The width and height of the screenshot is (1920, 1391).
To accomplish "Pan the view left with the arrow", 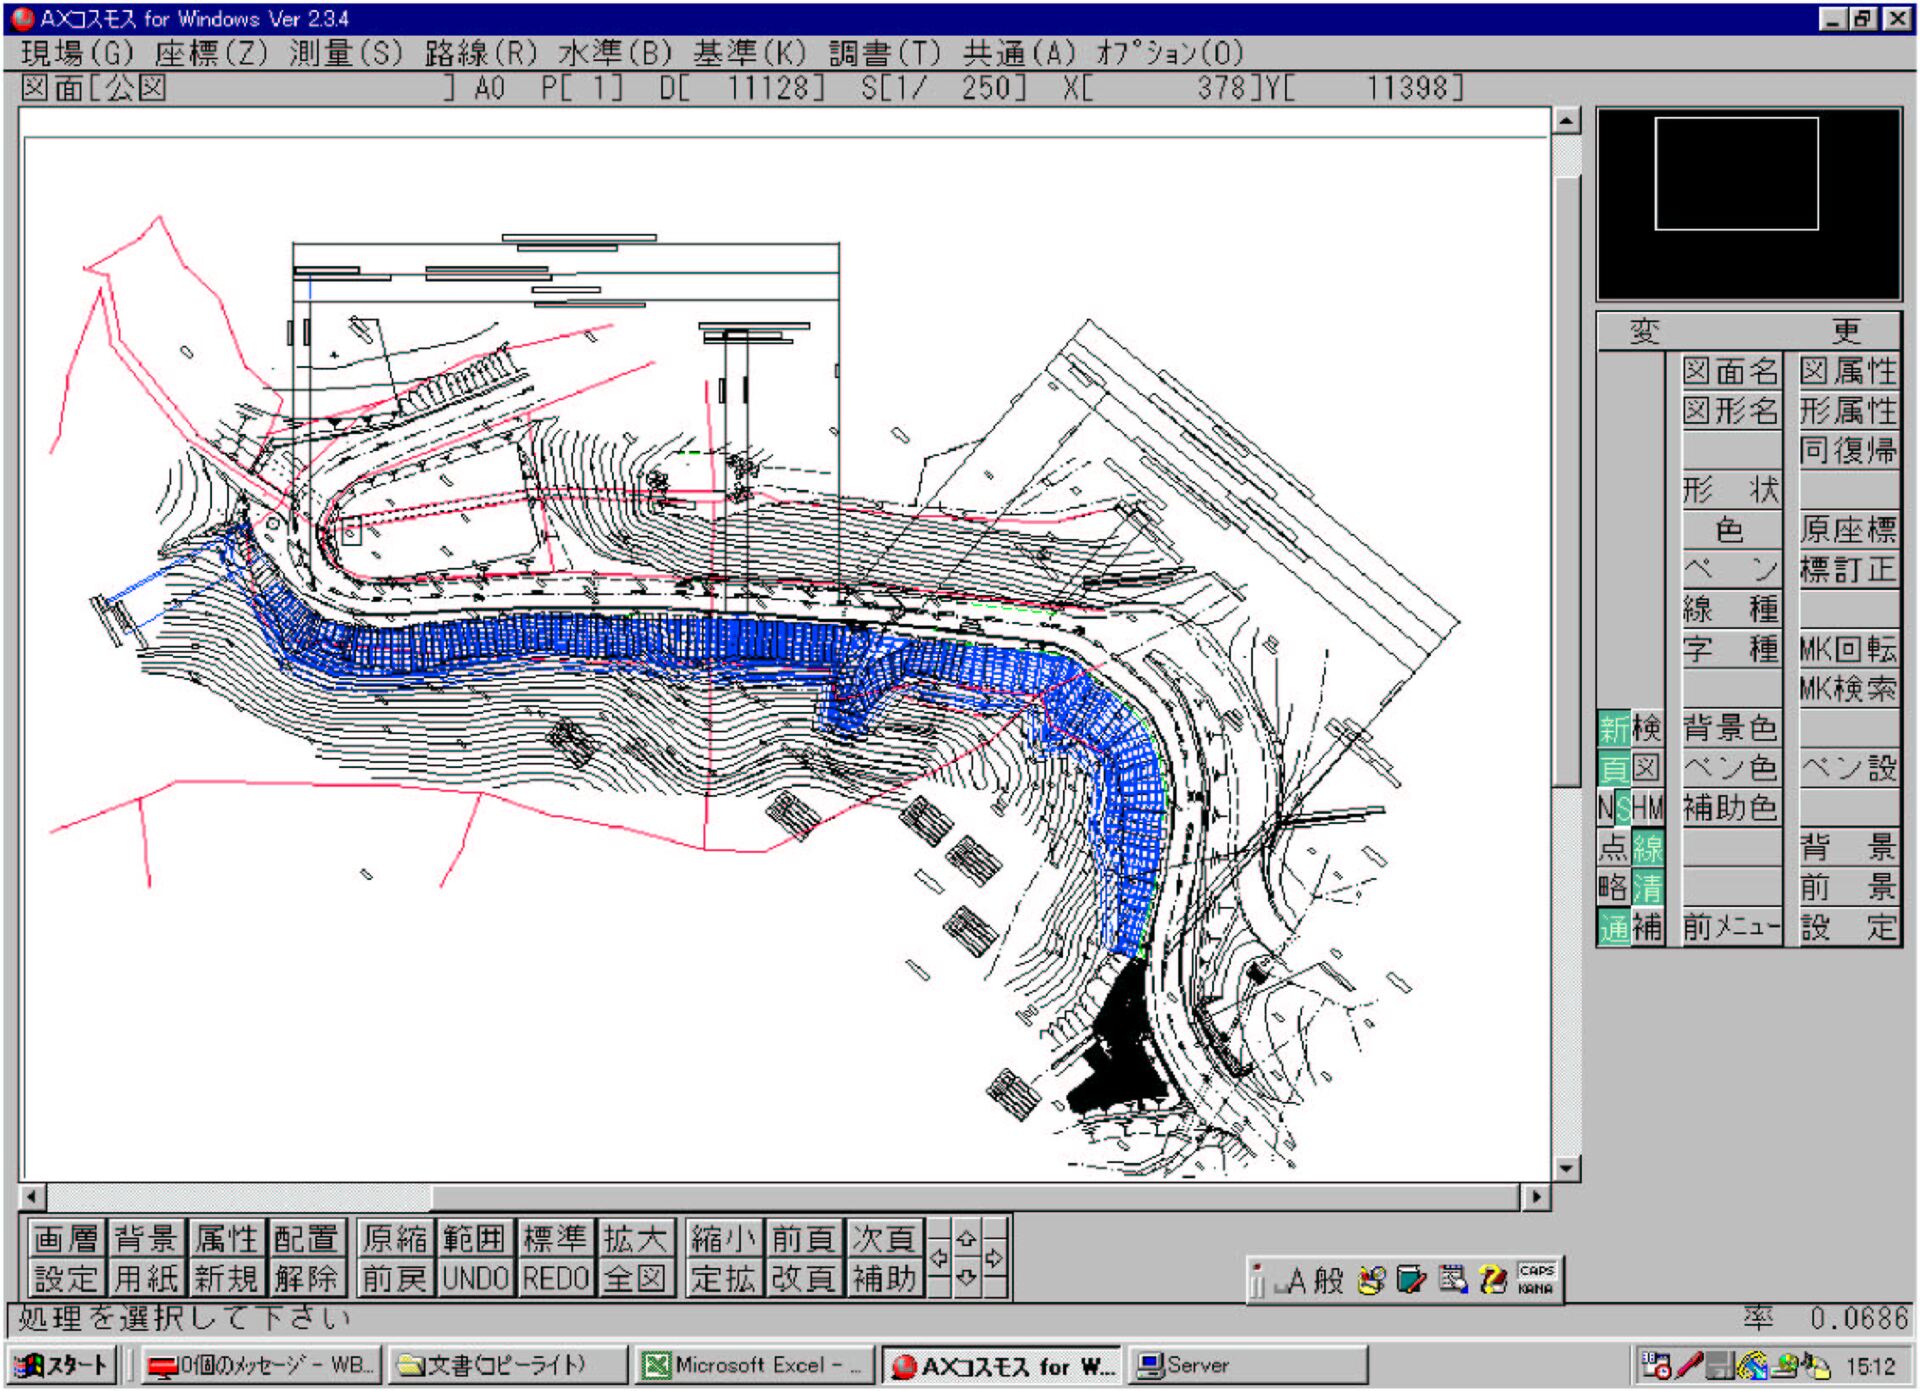I will point(939,1258).
